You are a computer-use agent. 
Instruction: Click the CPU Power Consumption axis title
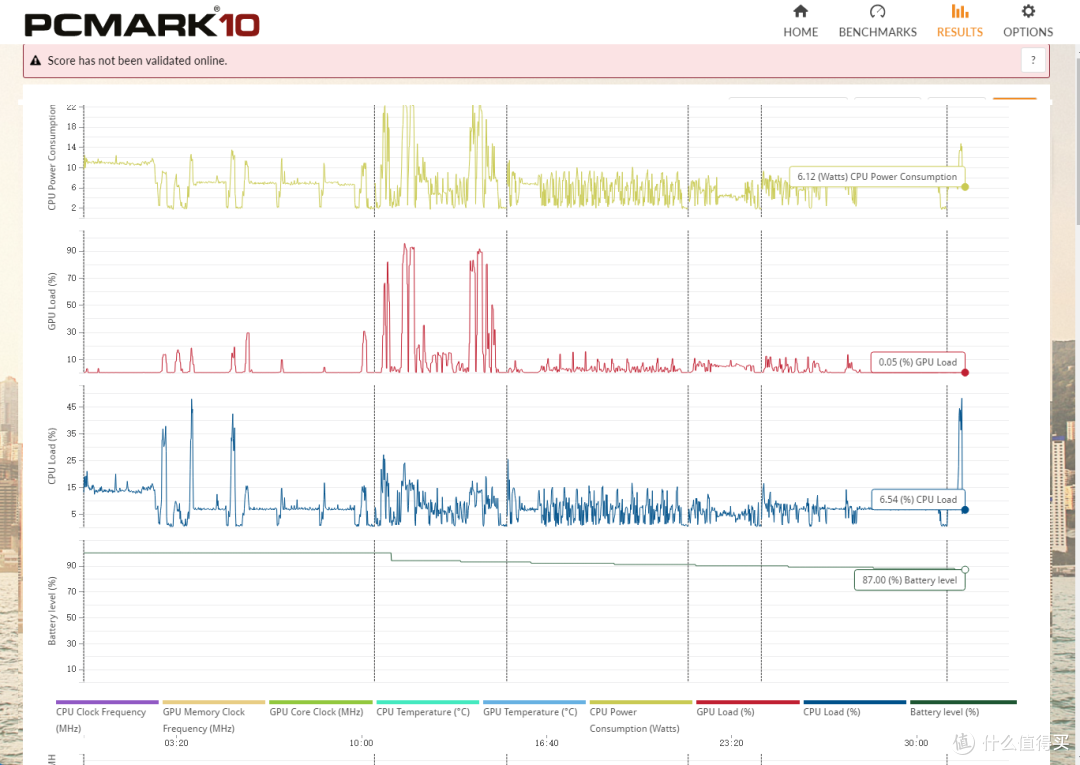click(52, 158)
